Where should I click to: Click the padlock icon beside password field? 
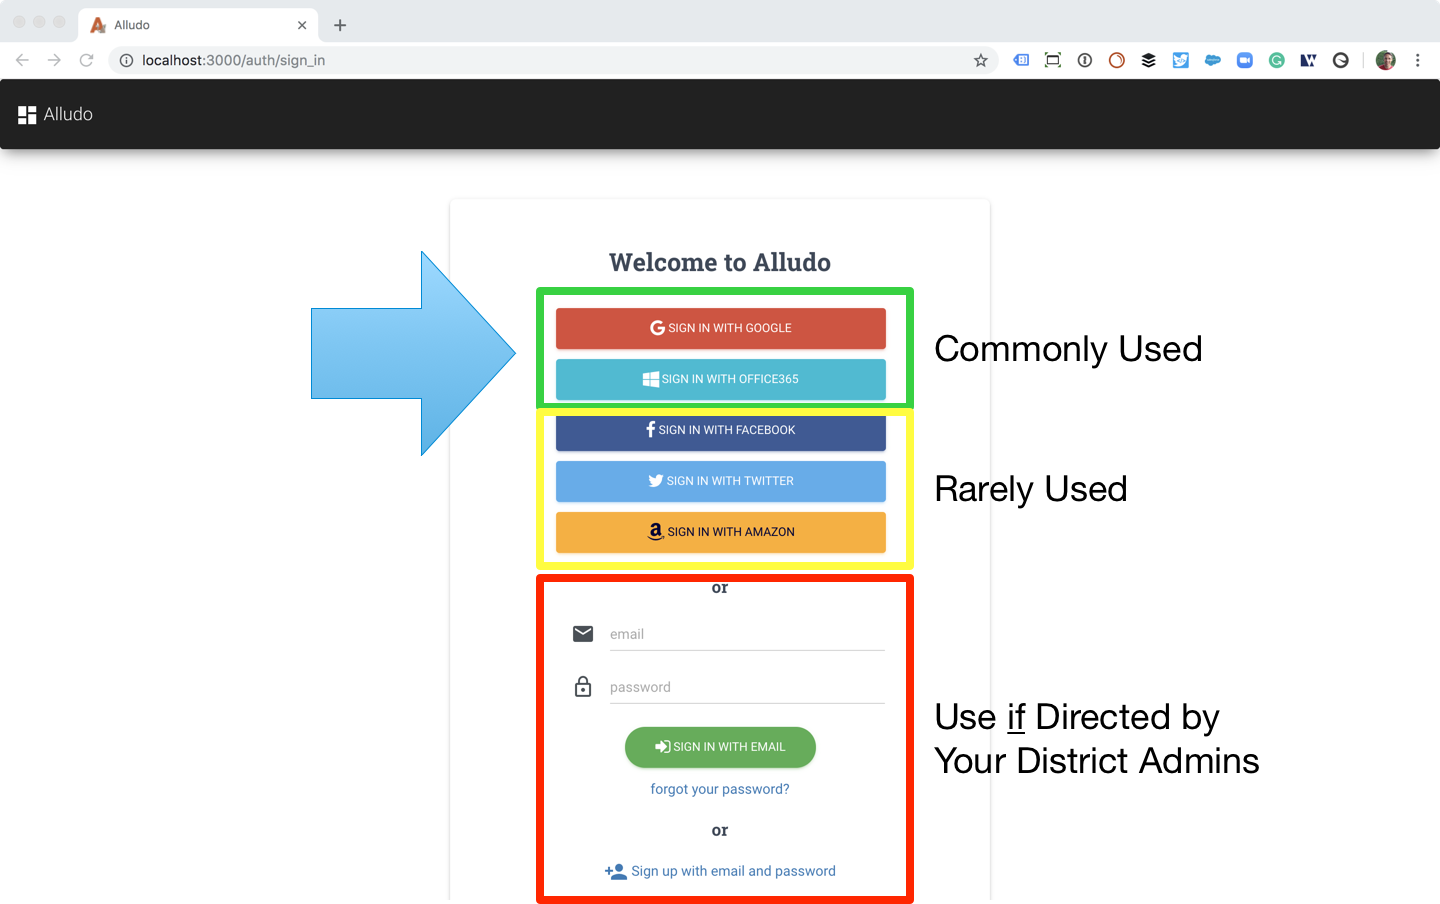click(x=583, y=687)
